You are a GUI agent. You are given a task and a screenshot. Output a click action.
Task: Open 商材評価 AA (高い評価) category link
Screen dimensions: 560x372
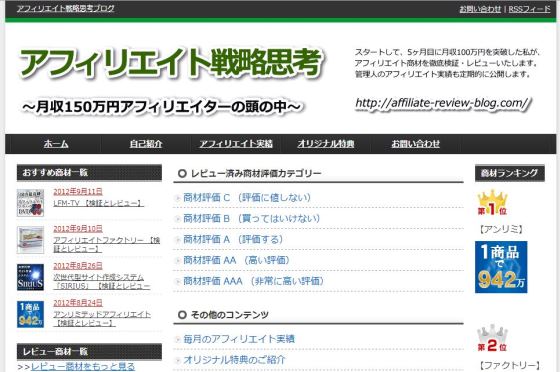point(236,260)
